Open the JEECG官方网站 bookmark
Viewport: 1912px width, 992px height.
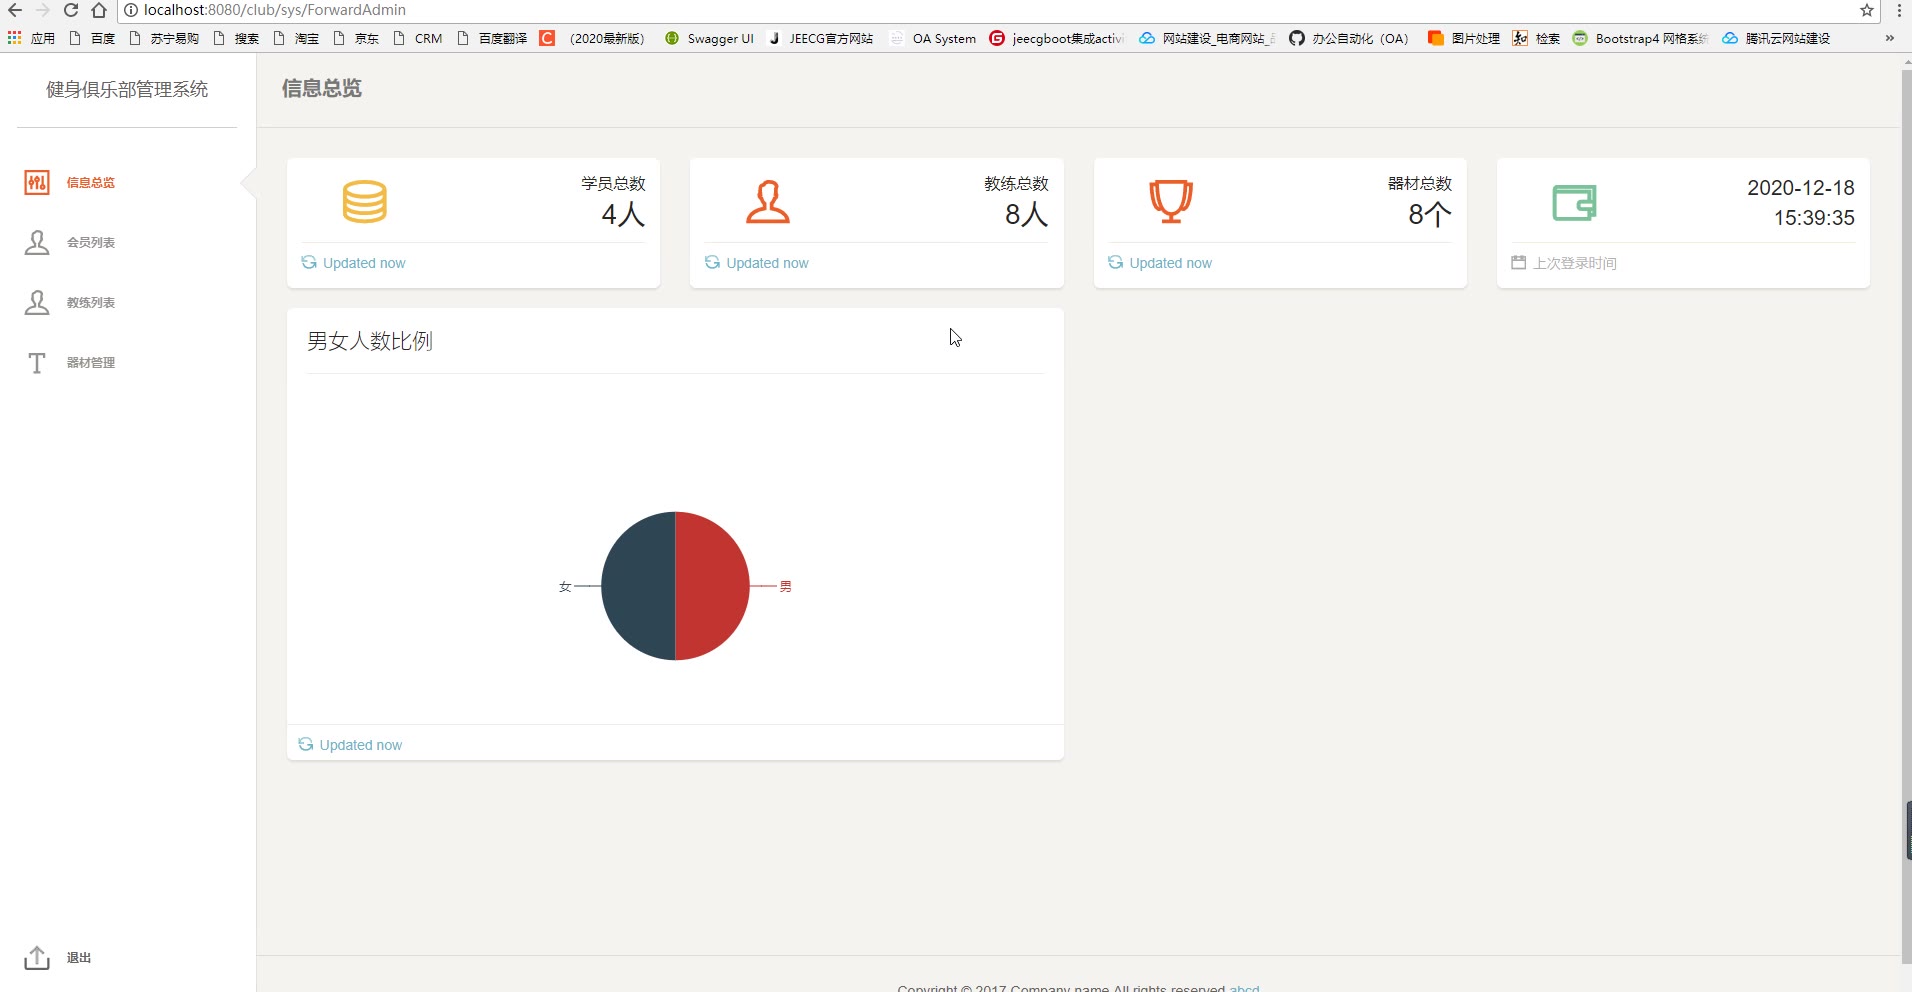821,38
